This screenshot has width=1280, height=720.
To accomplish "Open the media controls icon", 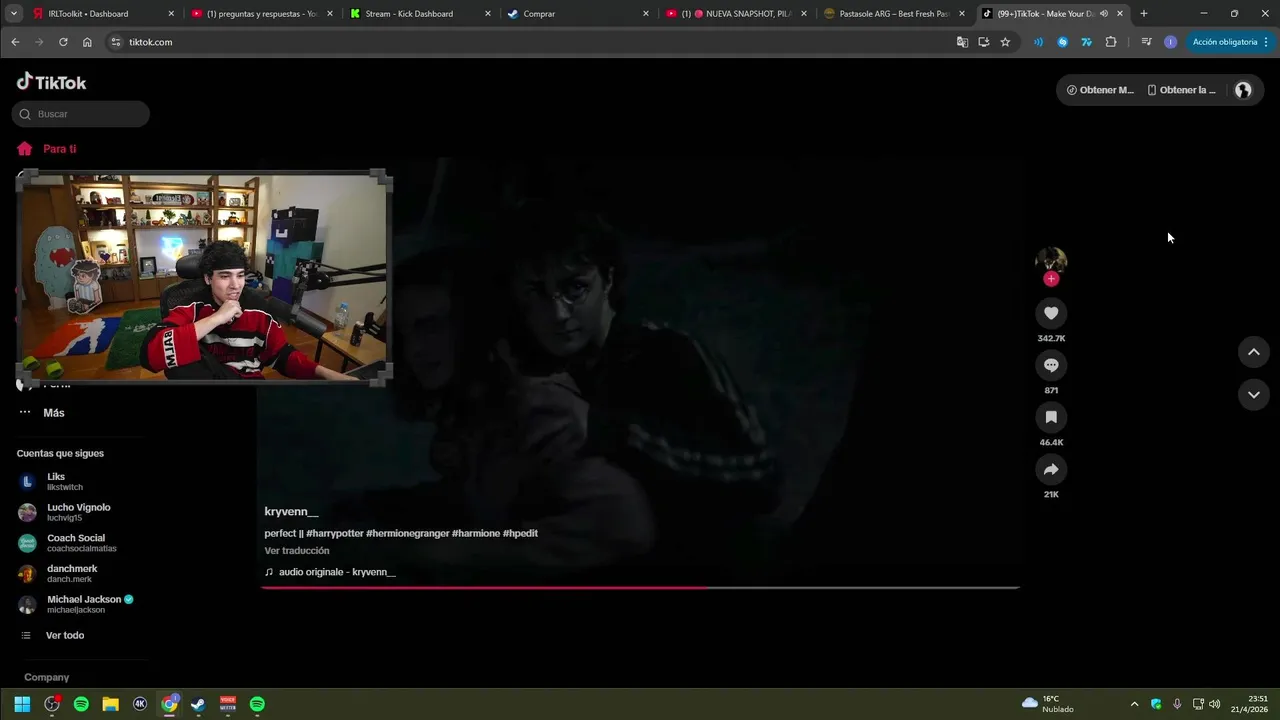I will tap(1146, 42).
